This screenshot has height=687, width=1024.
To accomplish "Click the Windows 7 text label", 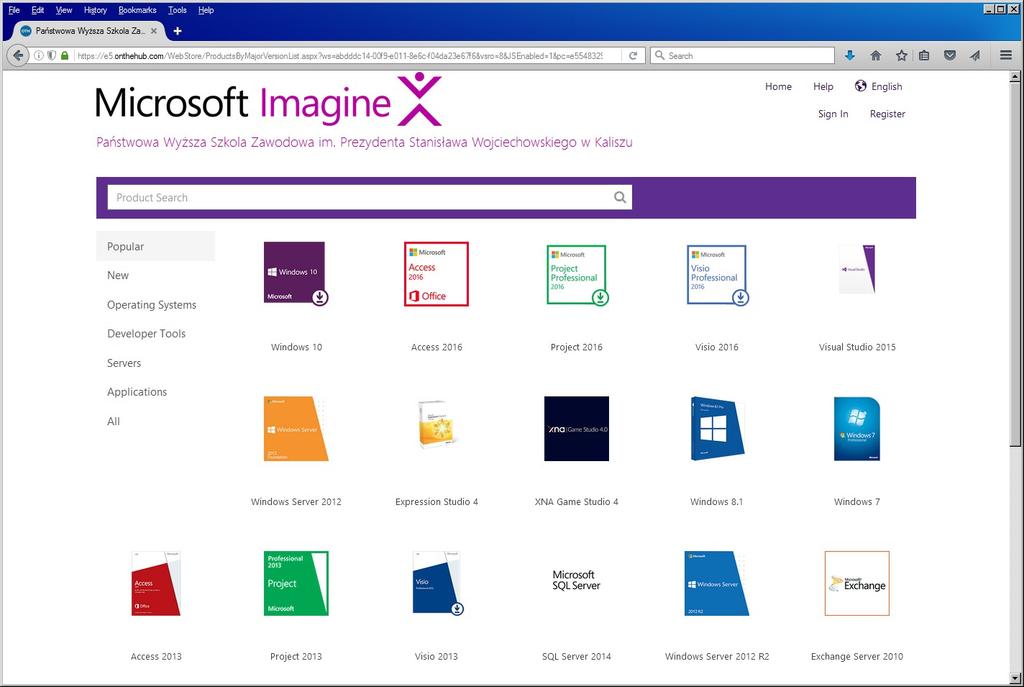I will click(857, 502).
